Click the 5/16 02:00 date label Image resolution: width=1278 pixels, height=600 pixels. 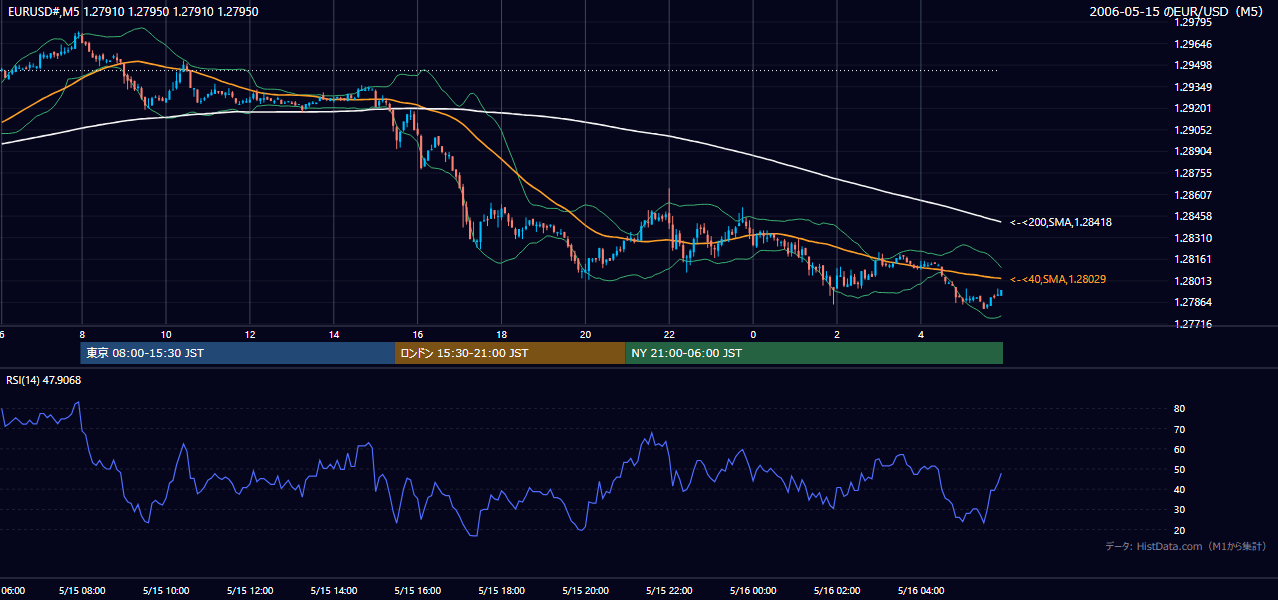(837, 590)
